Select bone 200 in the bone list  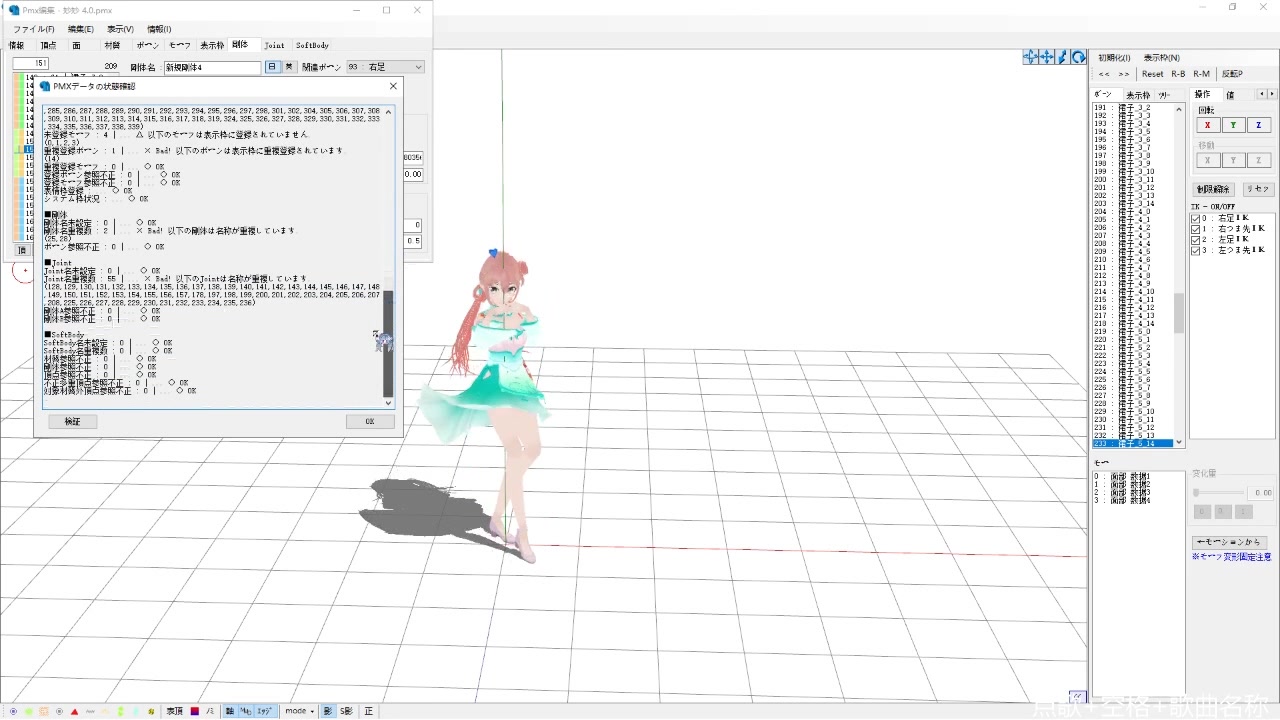[x=1133, y=180]
